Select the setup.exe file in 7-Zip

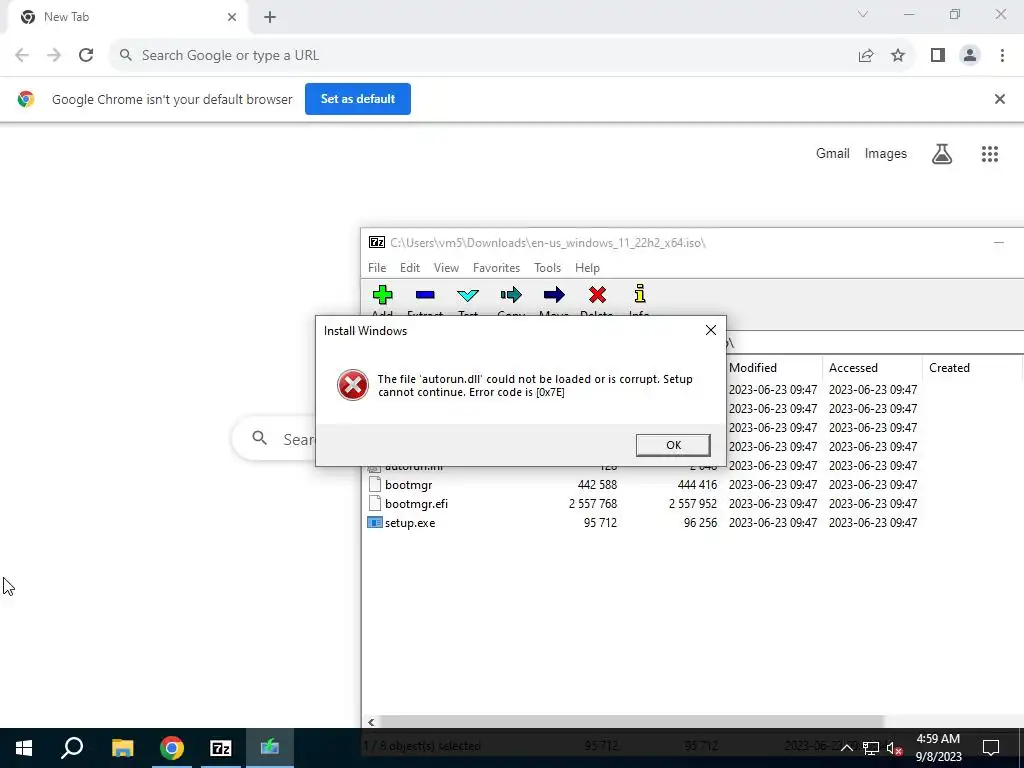(409, 523)
